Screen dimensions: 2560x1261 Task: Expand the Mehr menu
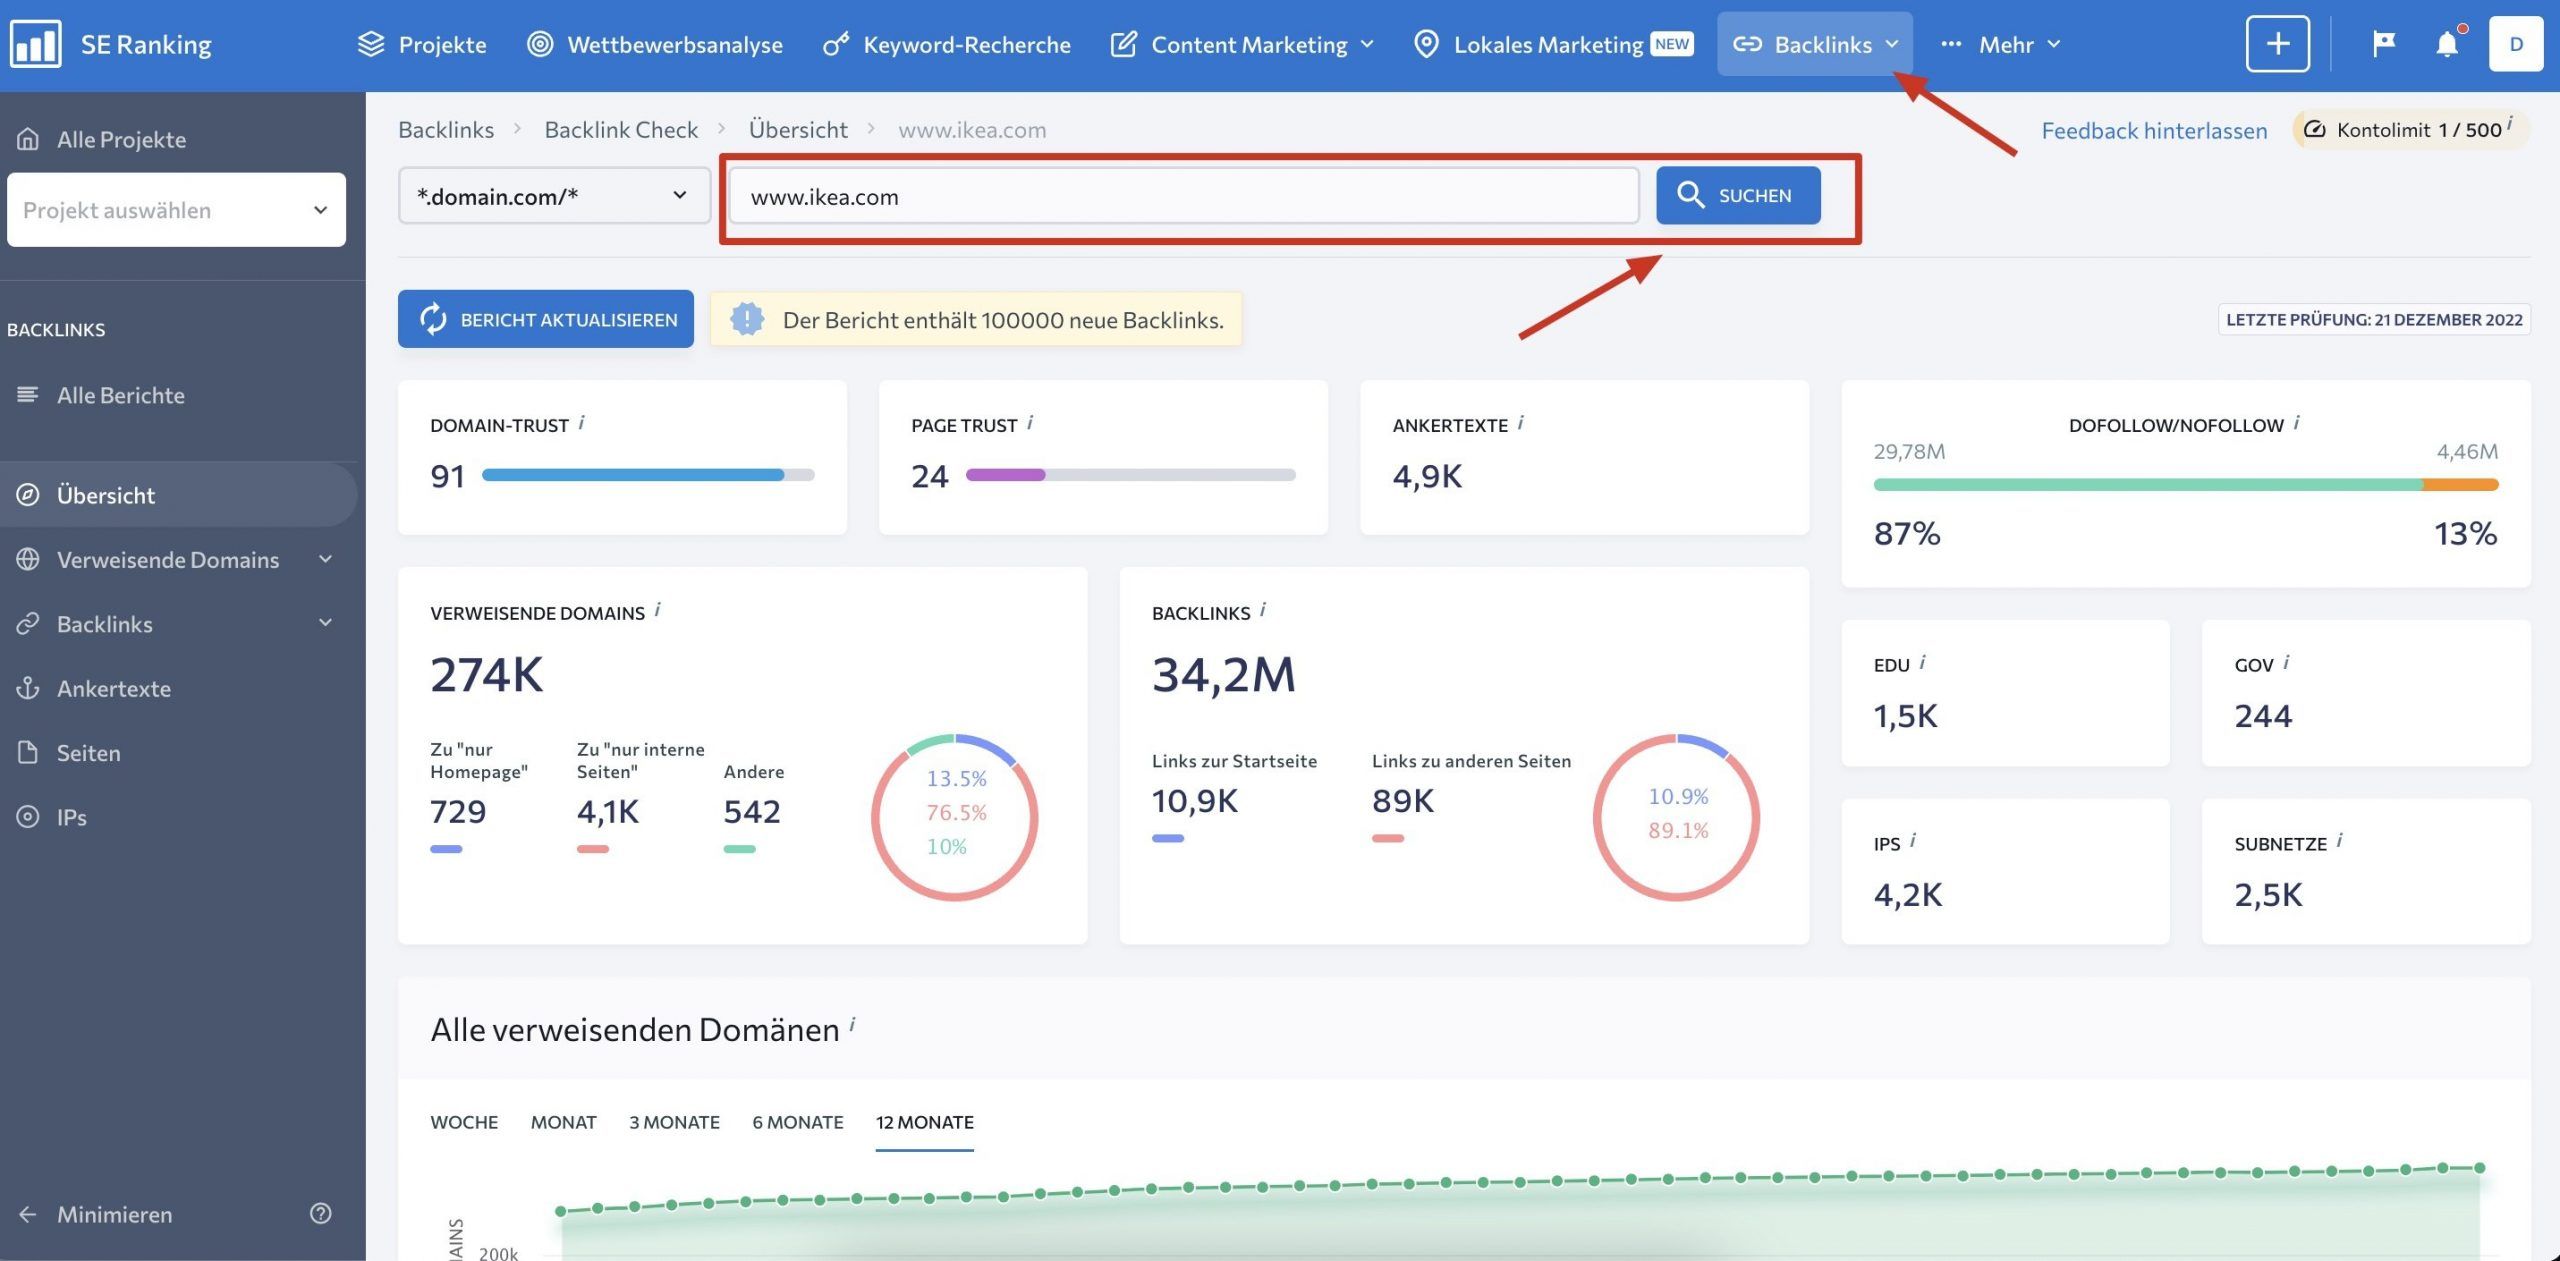click(2000, 44)
